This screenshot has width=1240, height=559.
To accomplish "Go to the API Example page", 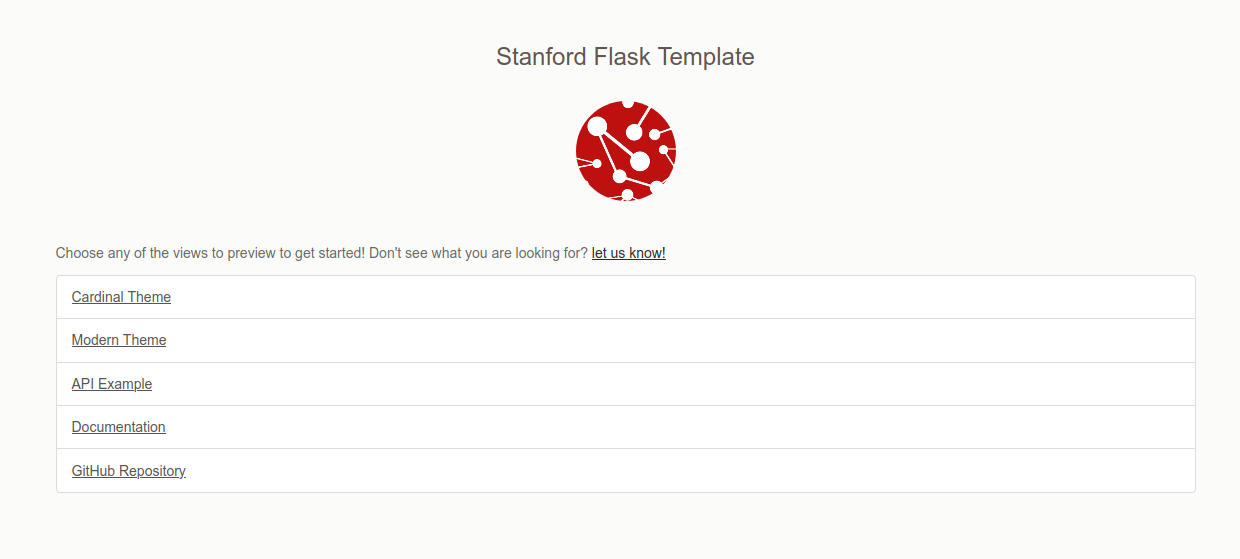I will pos(112,384).
